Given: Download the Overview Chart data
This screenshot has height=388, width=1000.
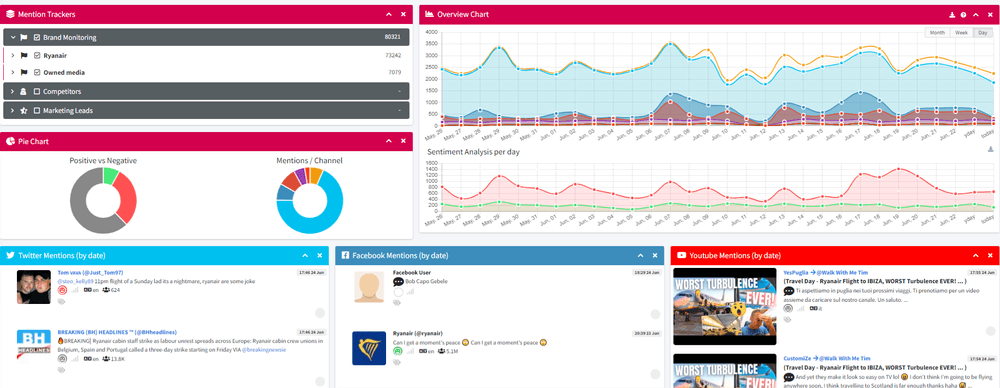Looking at the screenshot, I should (x=952, y=14).
